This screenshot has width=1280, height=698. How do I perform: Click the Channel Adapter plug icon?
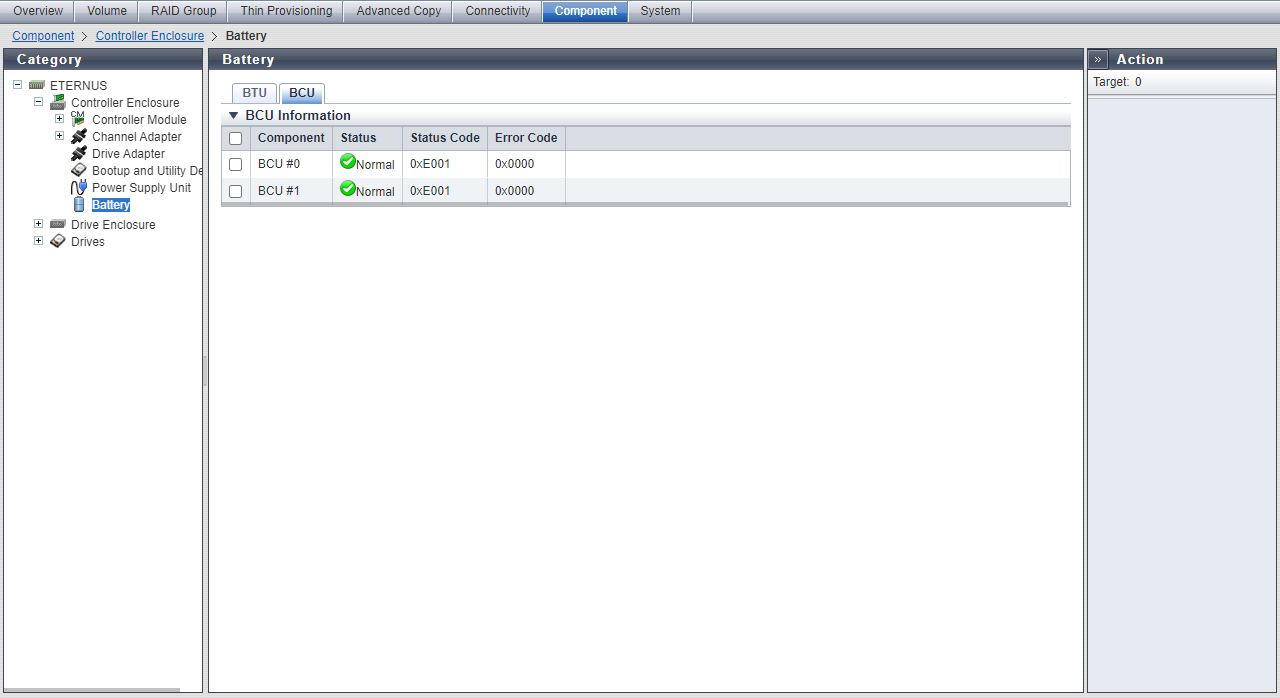coord(79,137)
